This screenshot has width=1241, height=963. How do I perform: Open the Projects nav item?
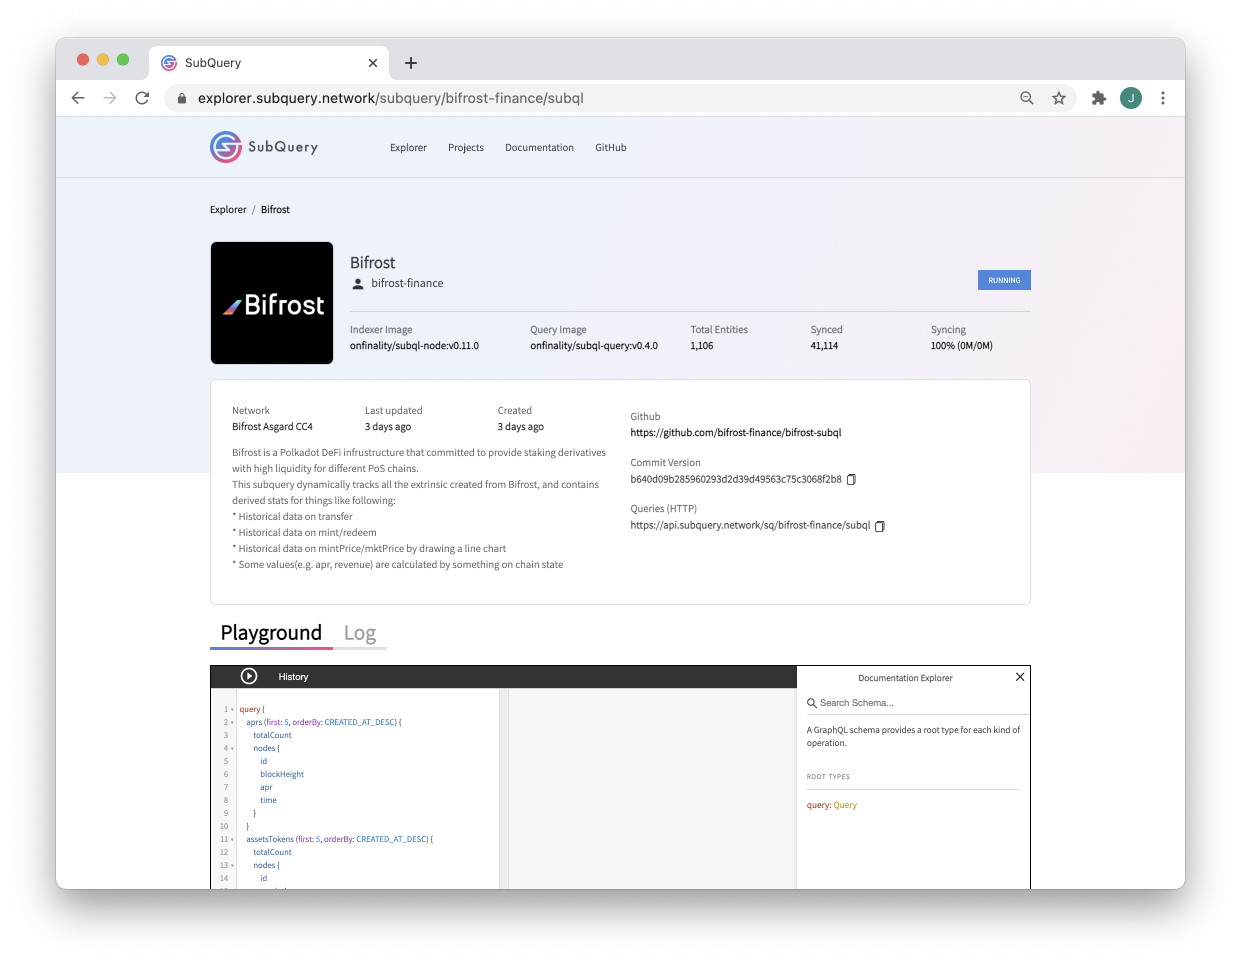(466, 148)
